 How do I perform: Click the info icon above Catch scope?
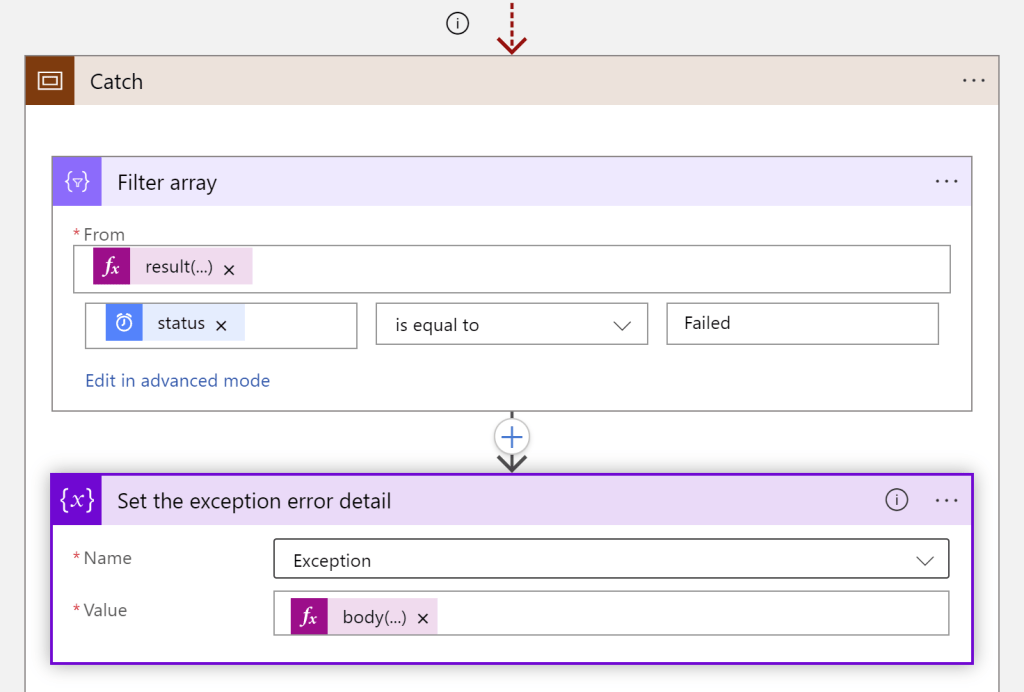click(457, 24)
